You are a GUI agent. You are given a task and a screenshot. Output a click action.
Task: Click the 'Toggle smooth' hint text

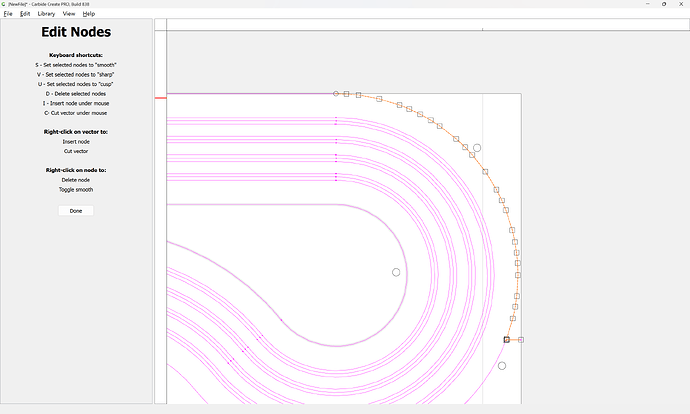pyautogui.click(x=76, y=189)
